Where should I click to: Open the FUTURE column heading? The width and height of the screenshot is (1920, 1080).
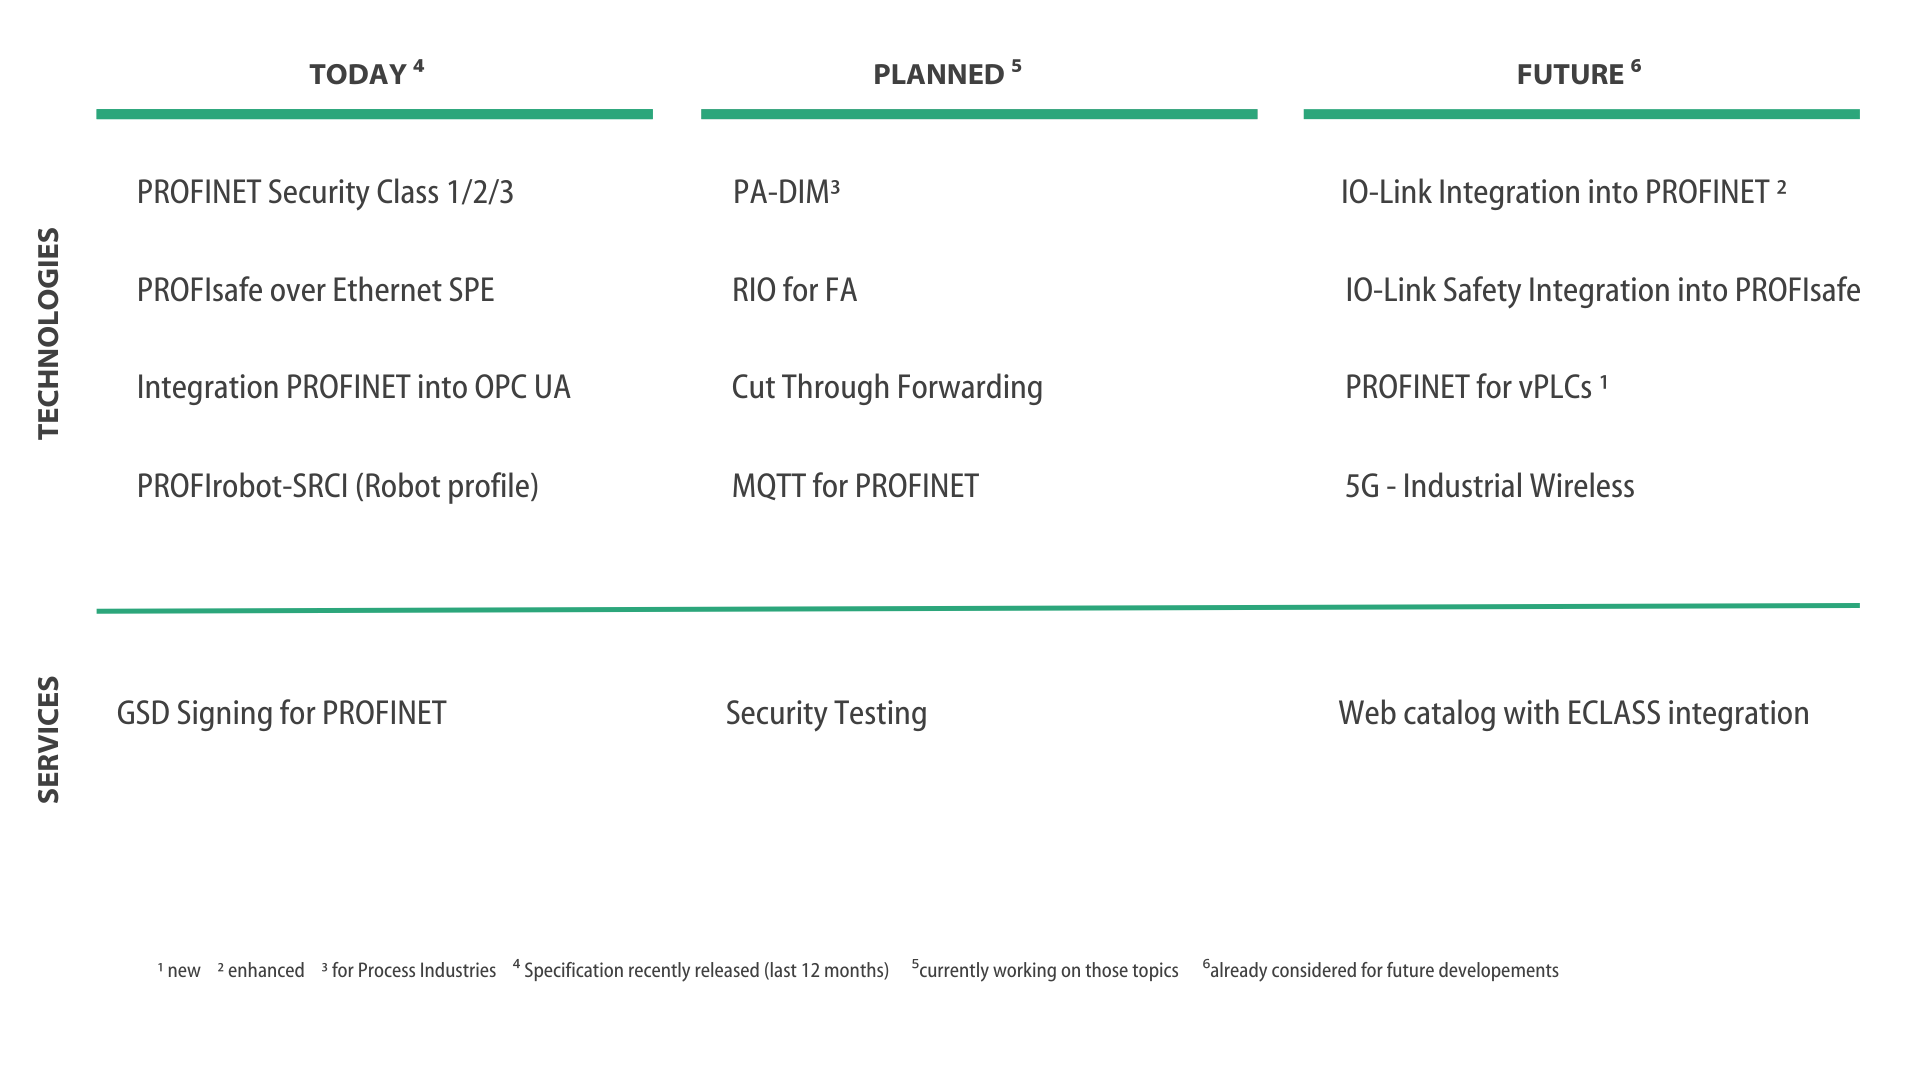pyautogui.click(x=1577, y=74)
